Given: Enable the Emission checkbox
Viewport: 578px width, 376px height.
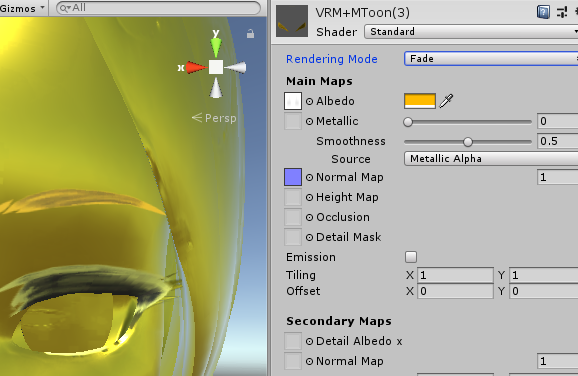Looking at the screenshot, I should [x=411, y=257].
